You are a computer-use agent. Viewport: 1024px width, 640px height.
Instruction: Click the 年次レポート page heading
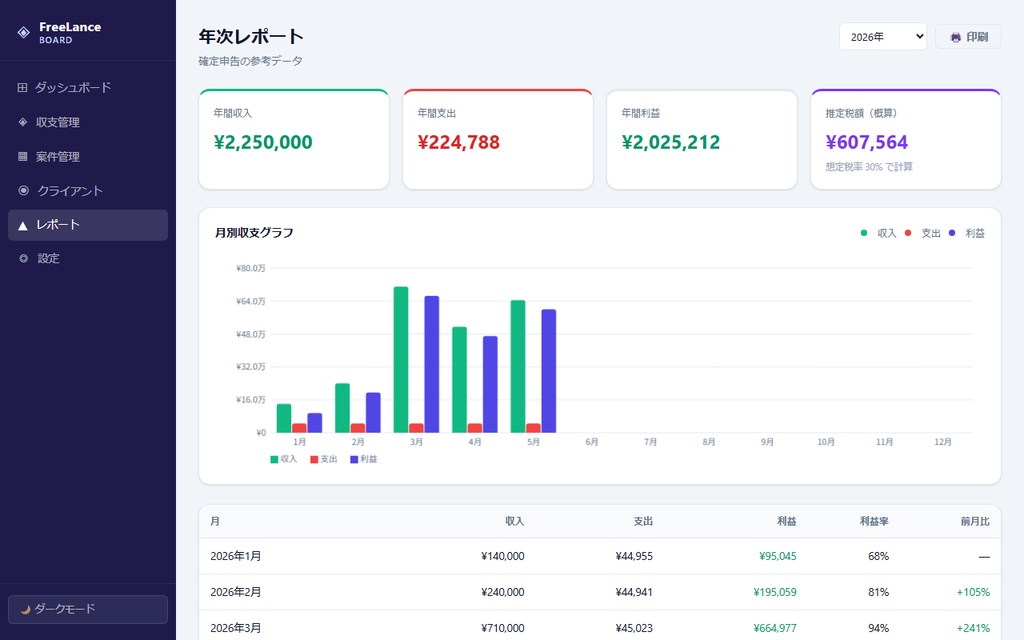pyautogui.click(x=251, y=37)
